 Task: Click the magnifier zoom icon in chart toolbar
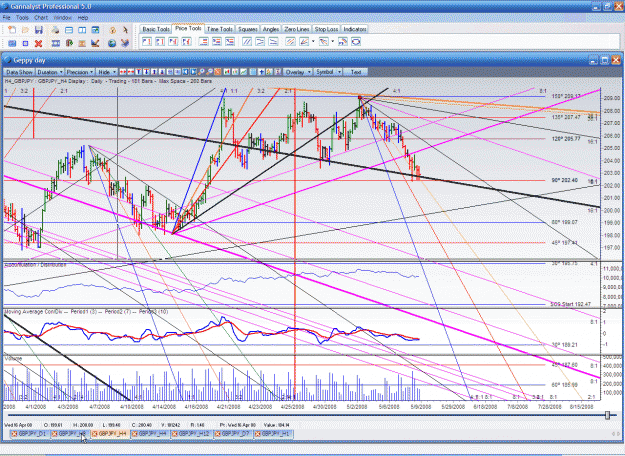tap(201, 72)
